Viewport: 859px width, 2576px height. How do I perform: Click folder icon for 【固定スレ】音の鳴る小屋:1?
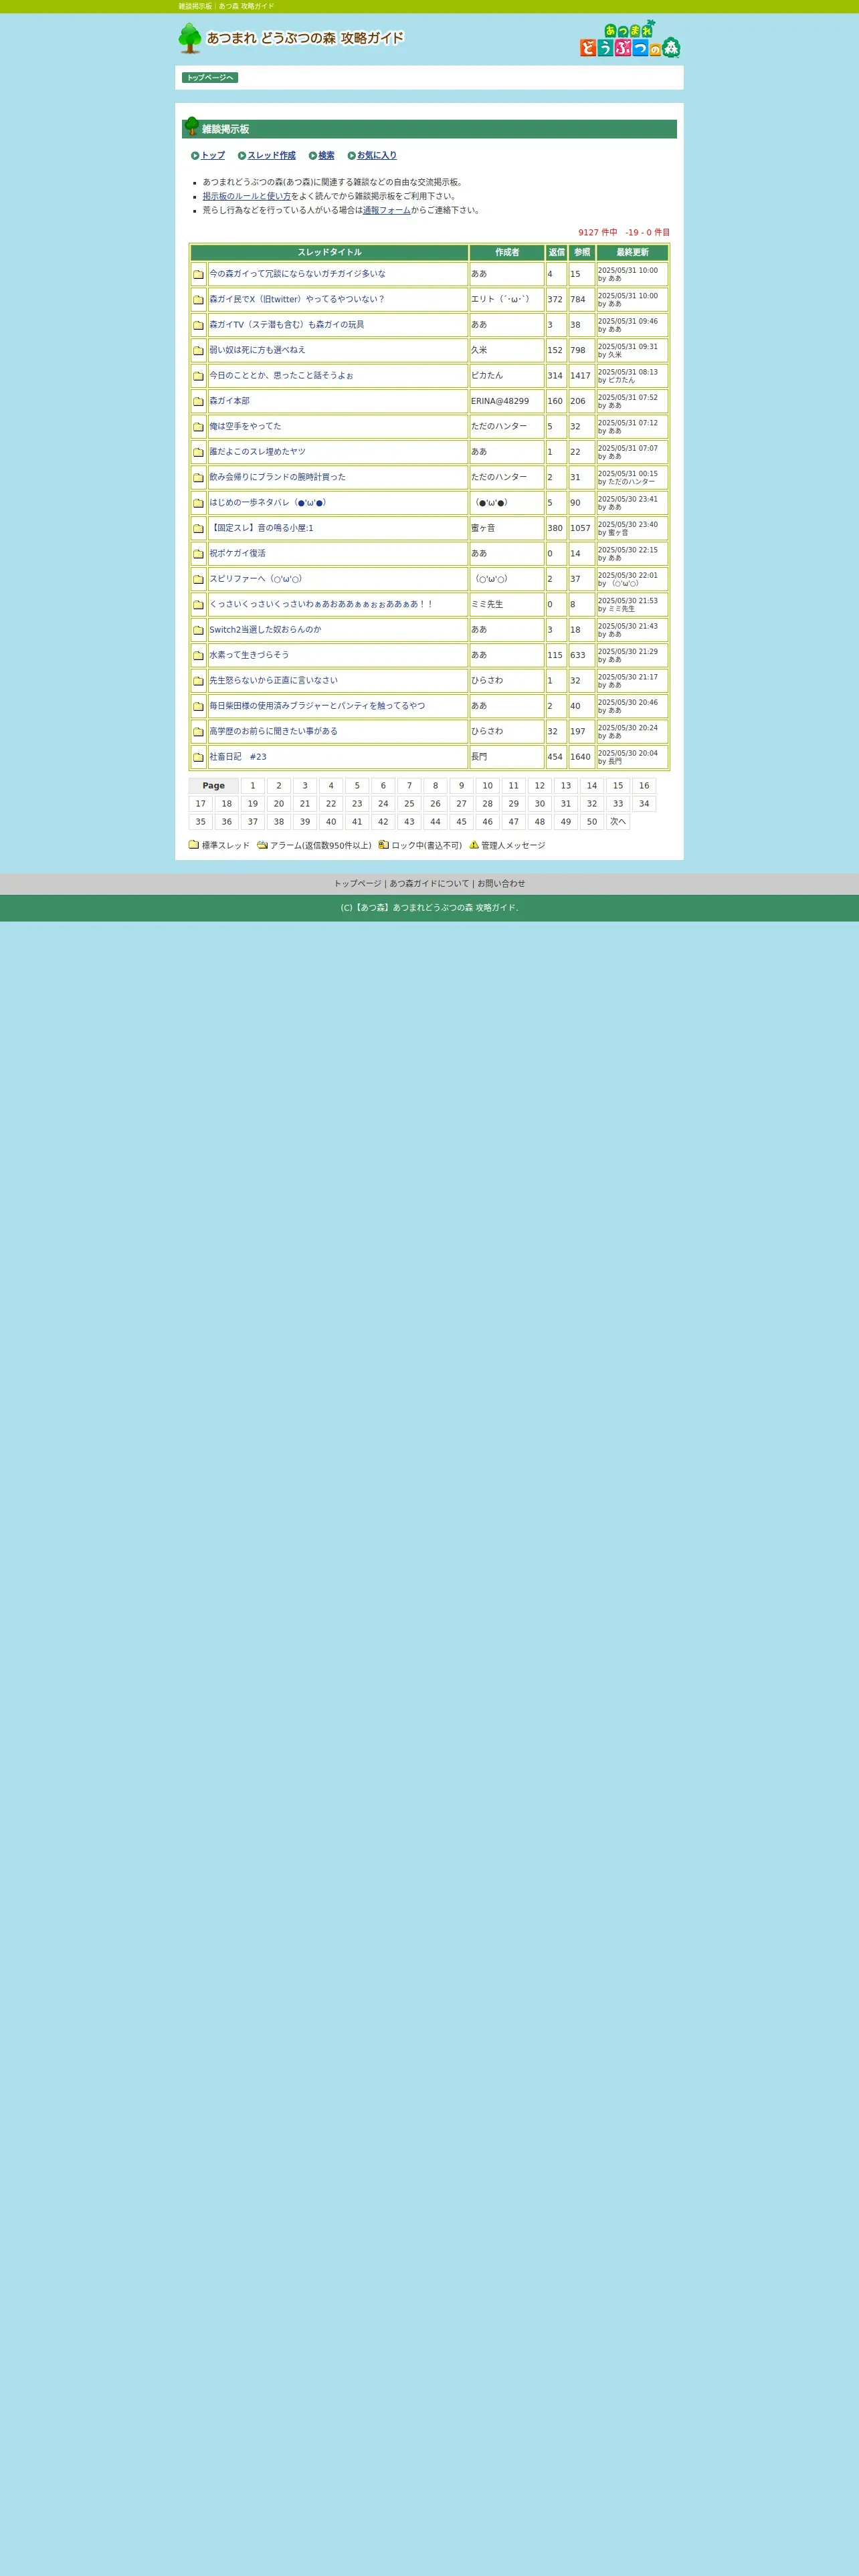198,528
